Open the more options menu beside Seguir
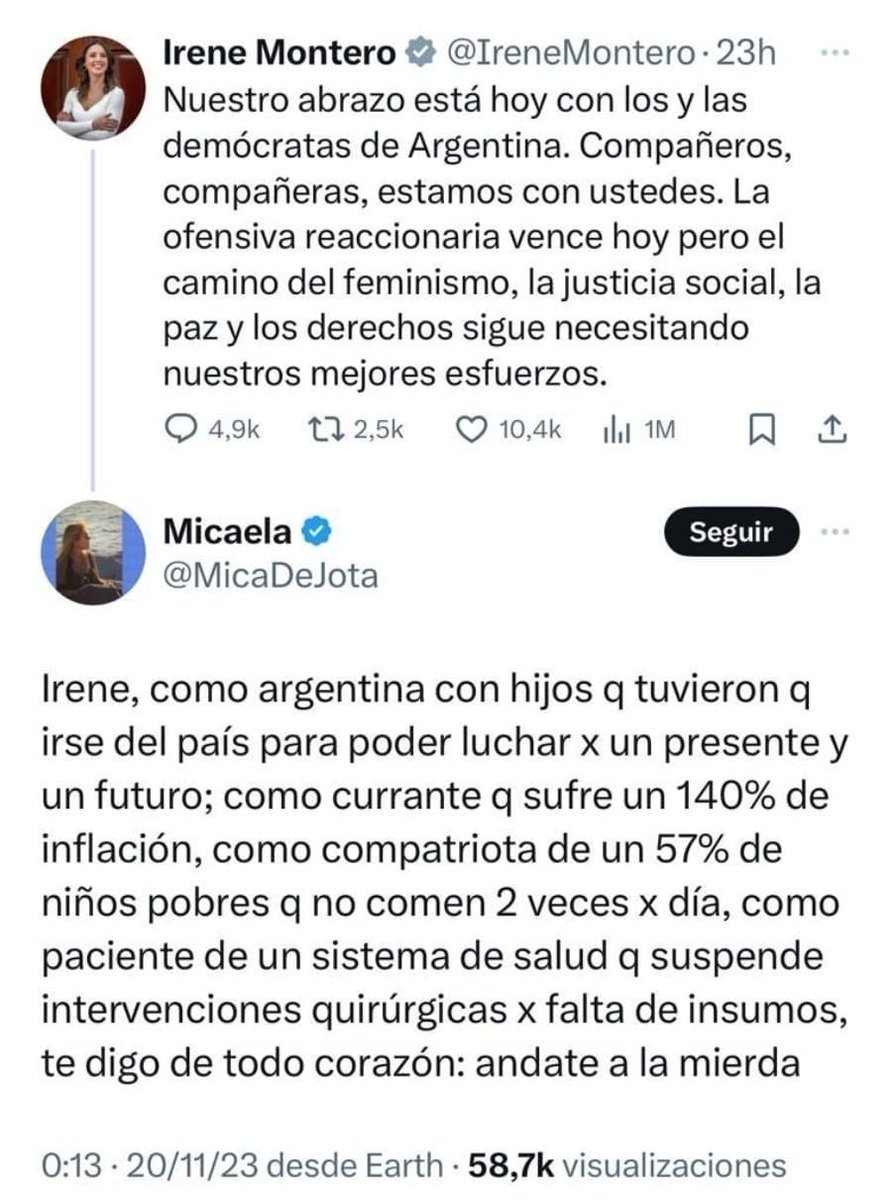 833,532
